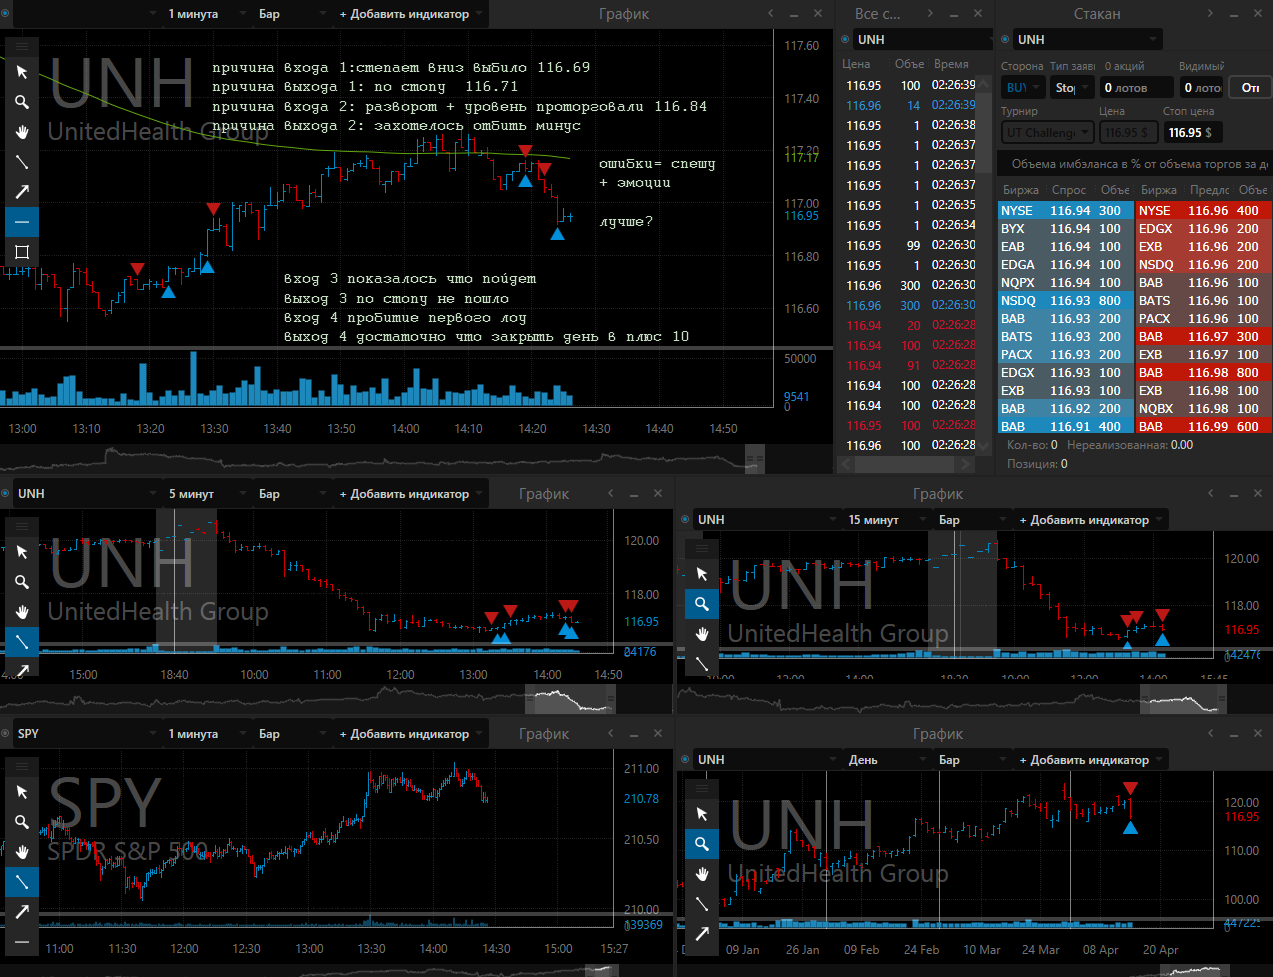The width and height of the screenshot is (1273, 977).
Task: Select the cursor tool in the SPY chart
Action: pyautogui.click(x=22, y=792)
